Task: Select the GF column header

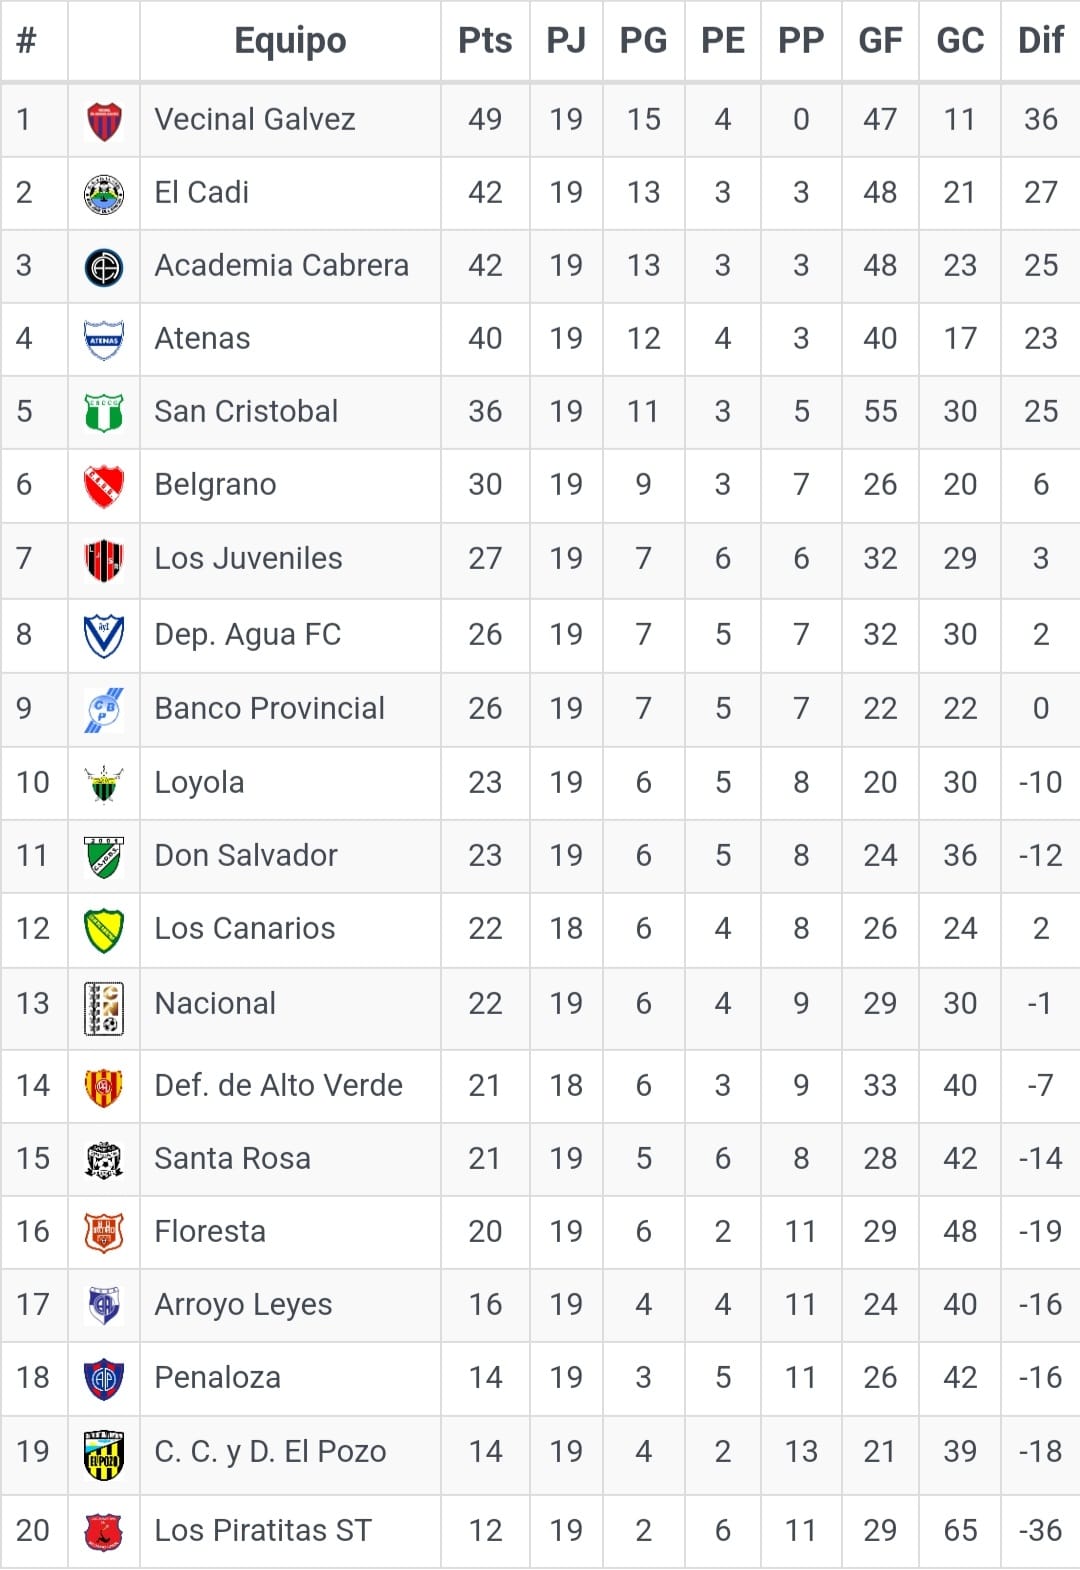Action: 880,41
